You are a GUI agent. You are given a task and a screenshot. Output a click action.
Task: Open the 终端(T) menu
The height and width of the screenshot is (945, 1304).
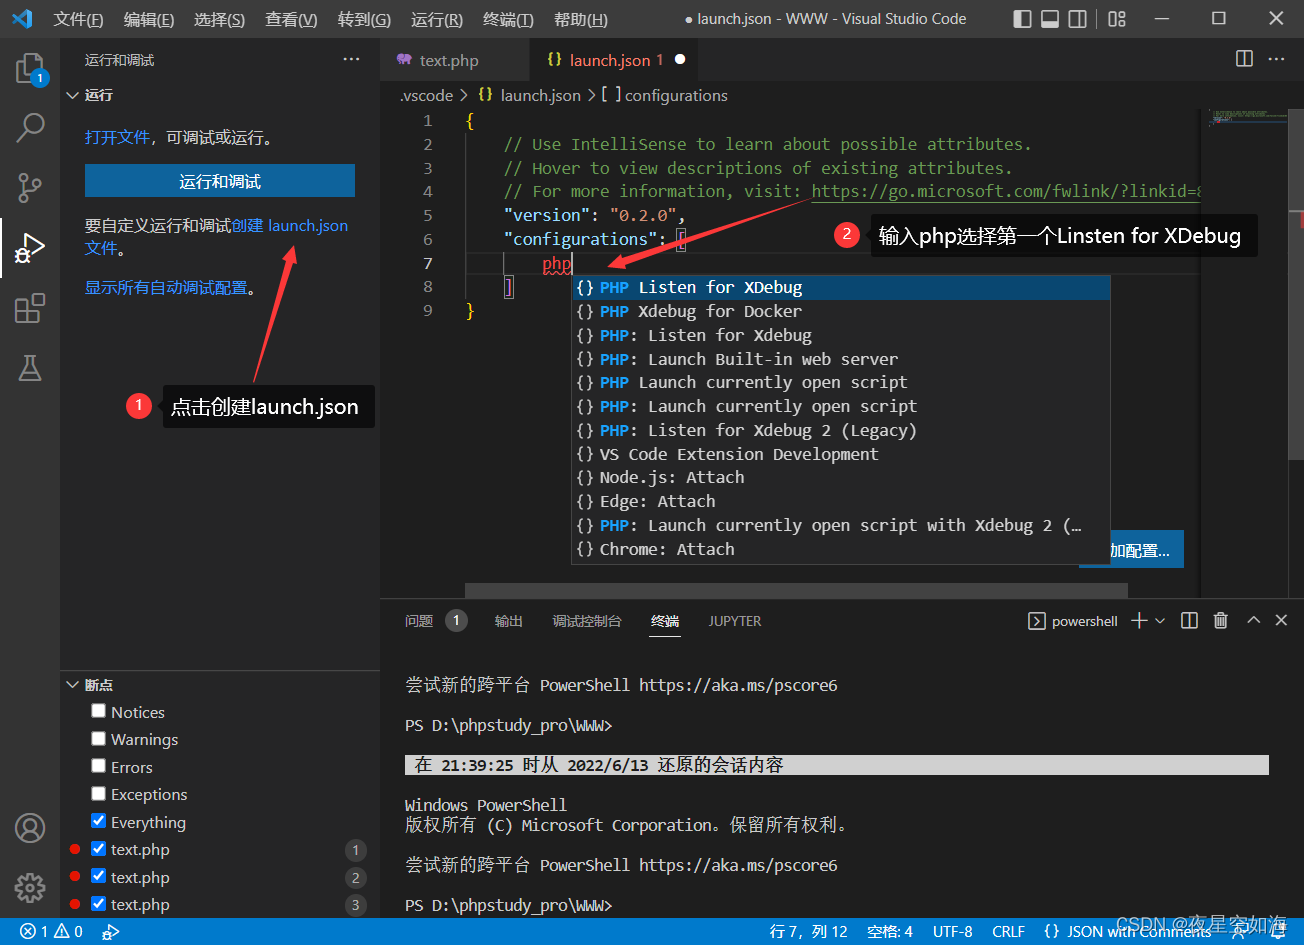tap(508, 19)
